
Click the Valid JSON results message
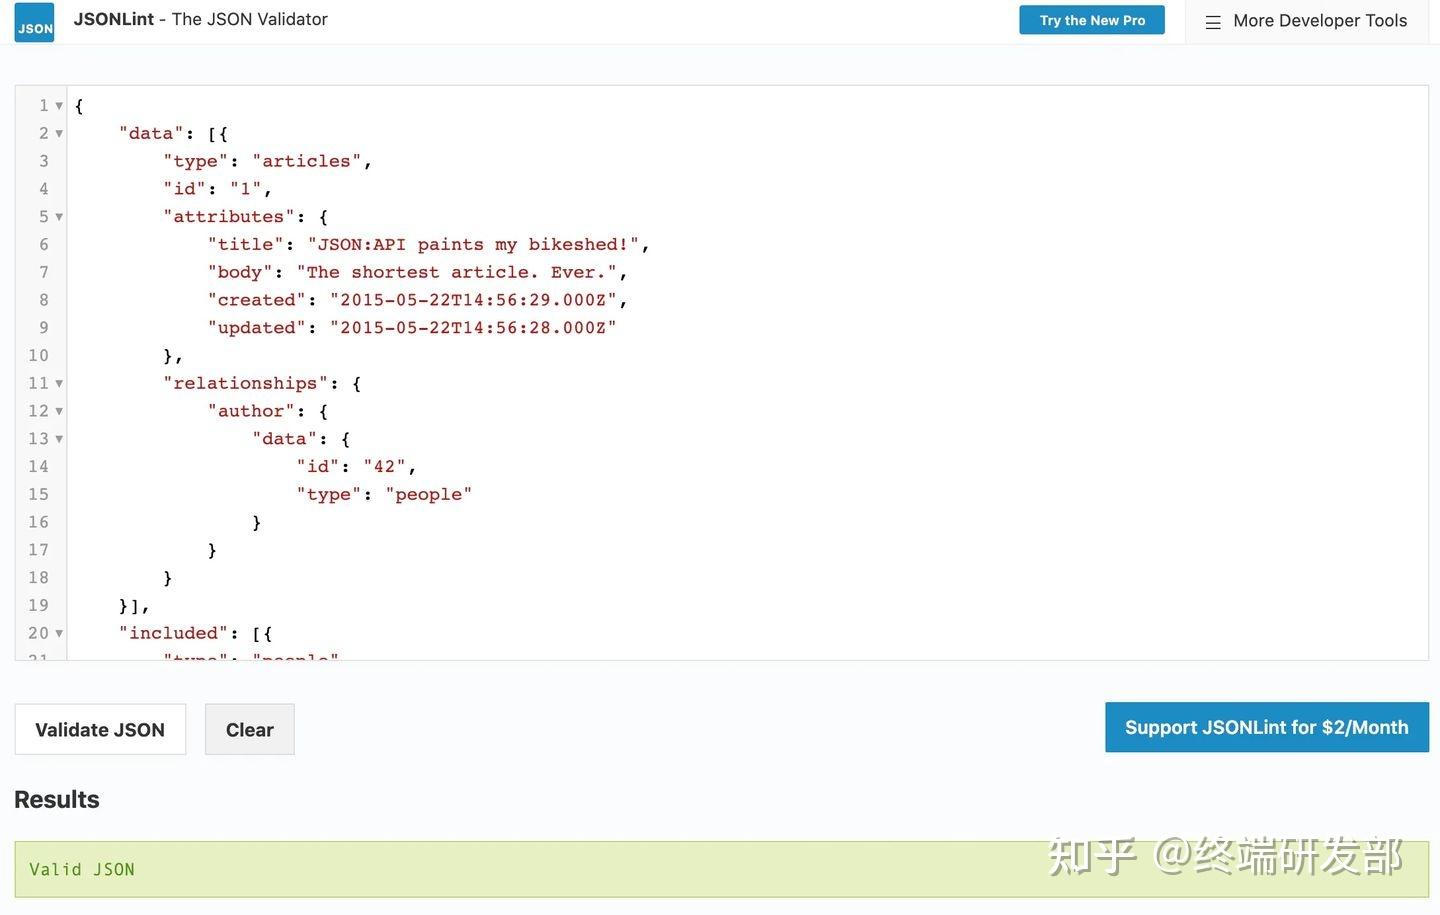point(82,868)
